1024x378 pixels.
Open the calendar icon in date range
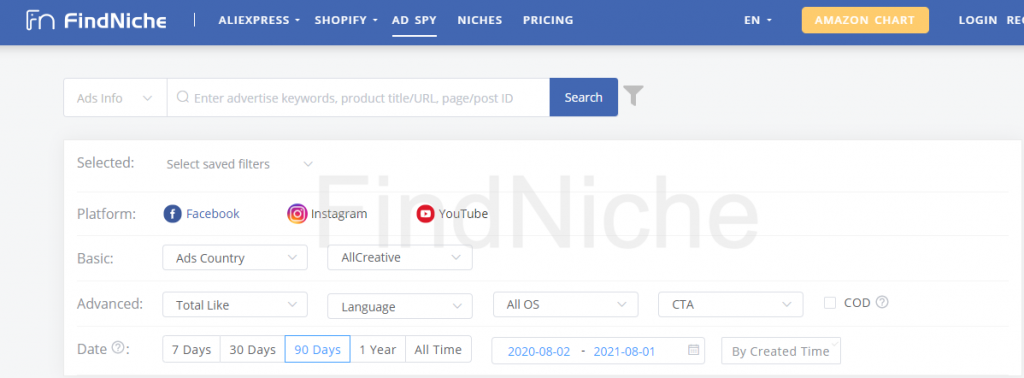point(694,349)
